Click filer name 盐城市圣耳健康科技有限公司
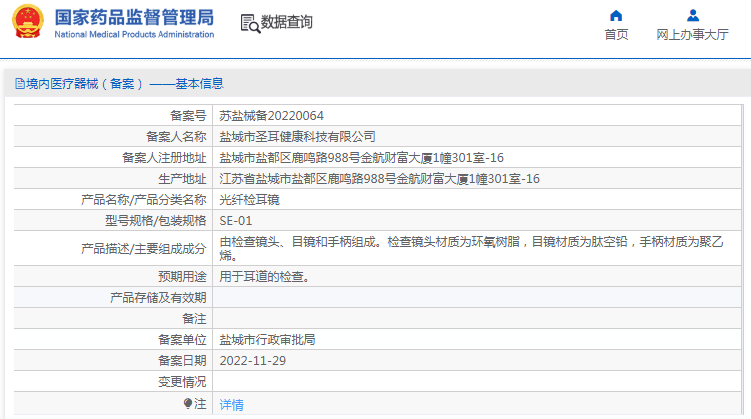 [x=297, y=136]
